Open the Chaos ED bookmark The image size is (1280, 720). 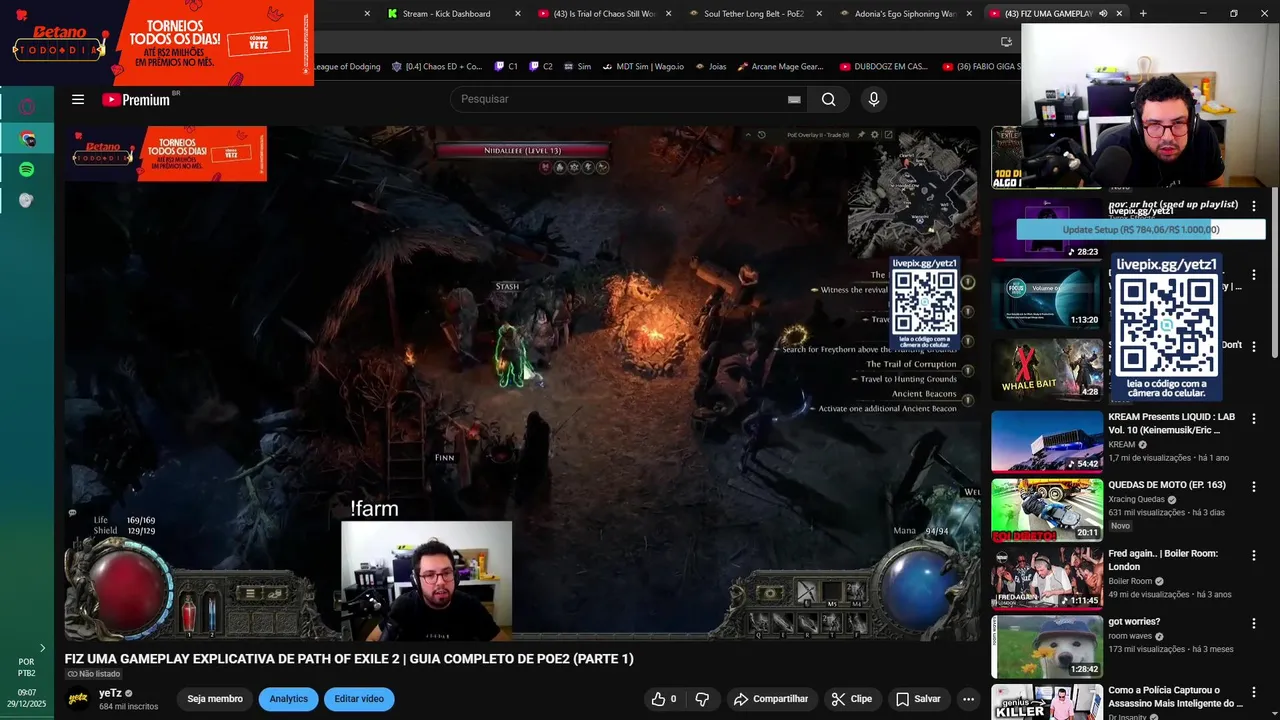click(437, 66)
